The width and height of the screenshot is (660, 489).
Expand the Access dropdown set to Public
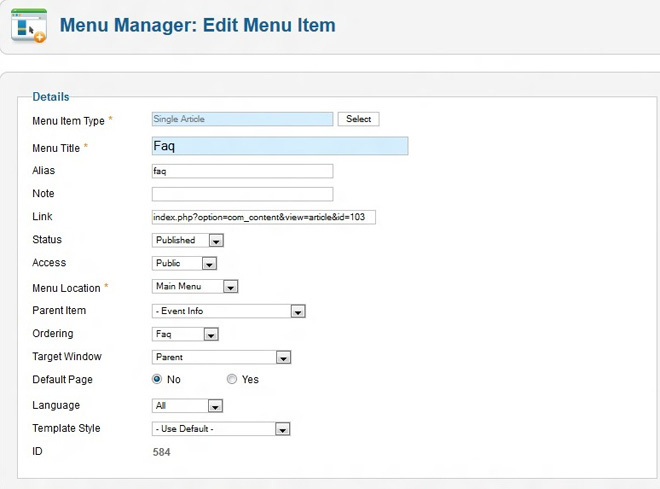pyautogui.click(x=185, y=264)
